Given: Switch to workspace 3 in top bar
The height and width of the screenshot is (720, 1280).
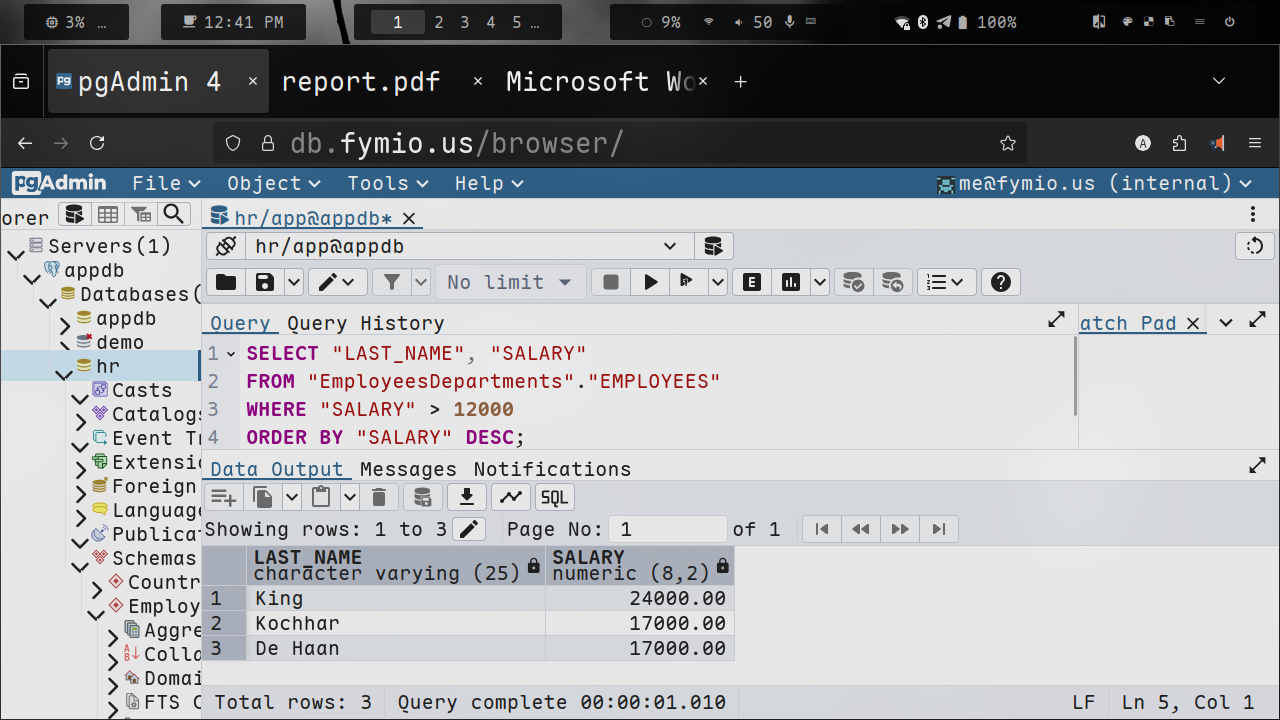Looking at the screenshot, I should pos(464,22).
